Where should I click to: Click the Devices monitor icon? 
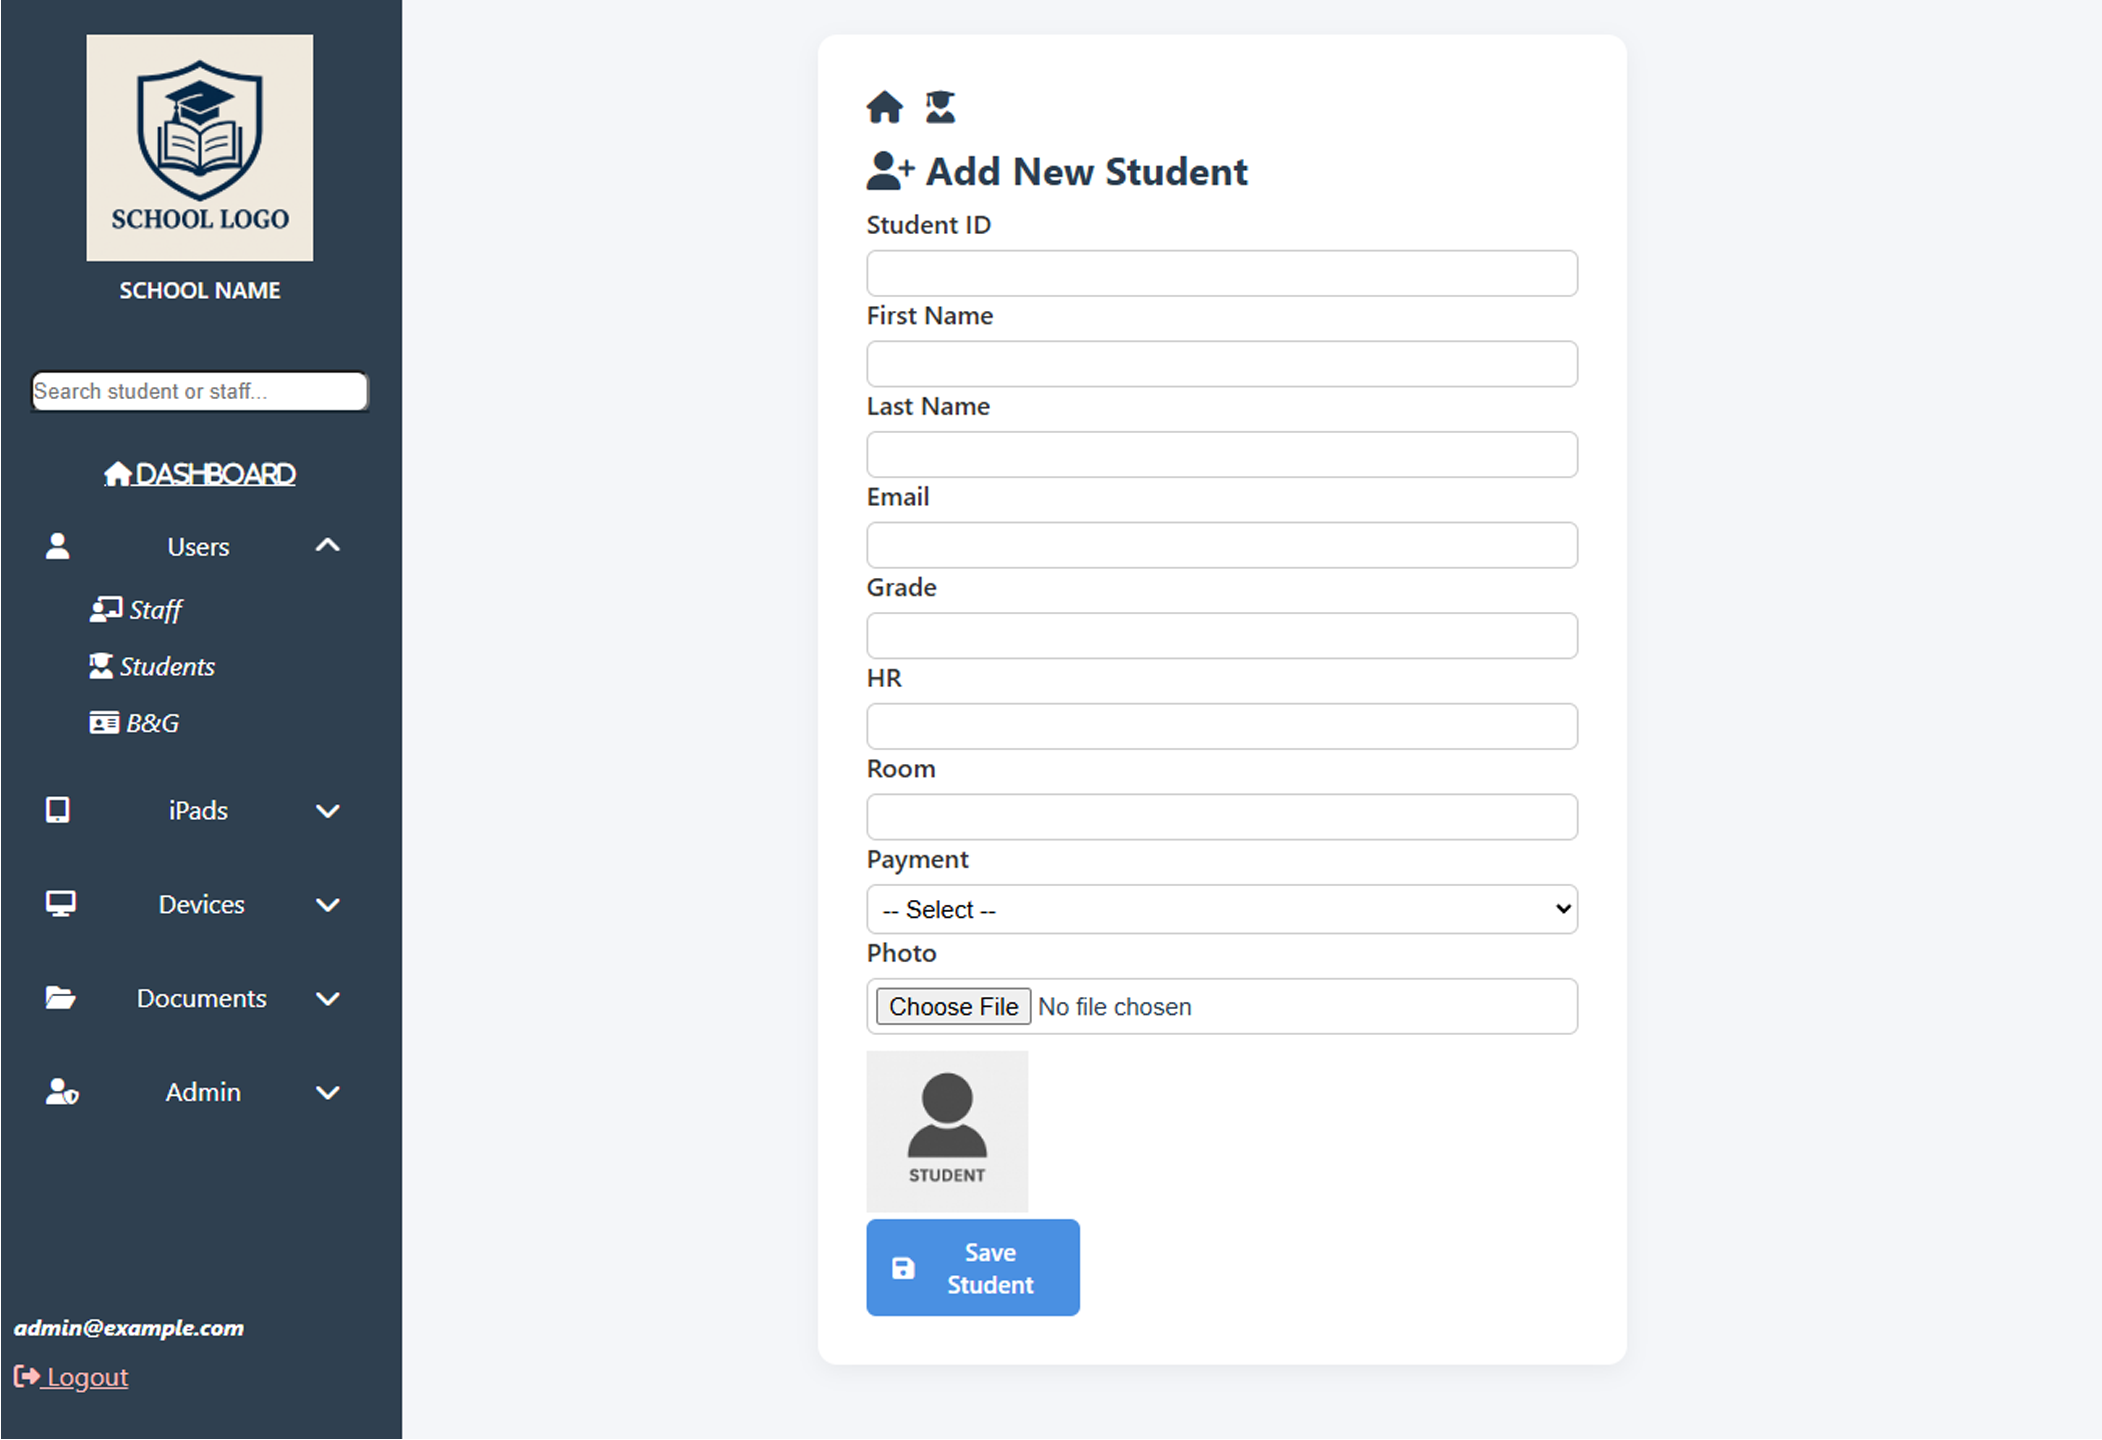(x=60, y=904)
